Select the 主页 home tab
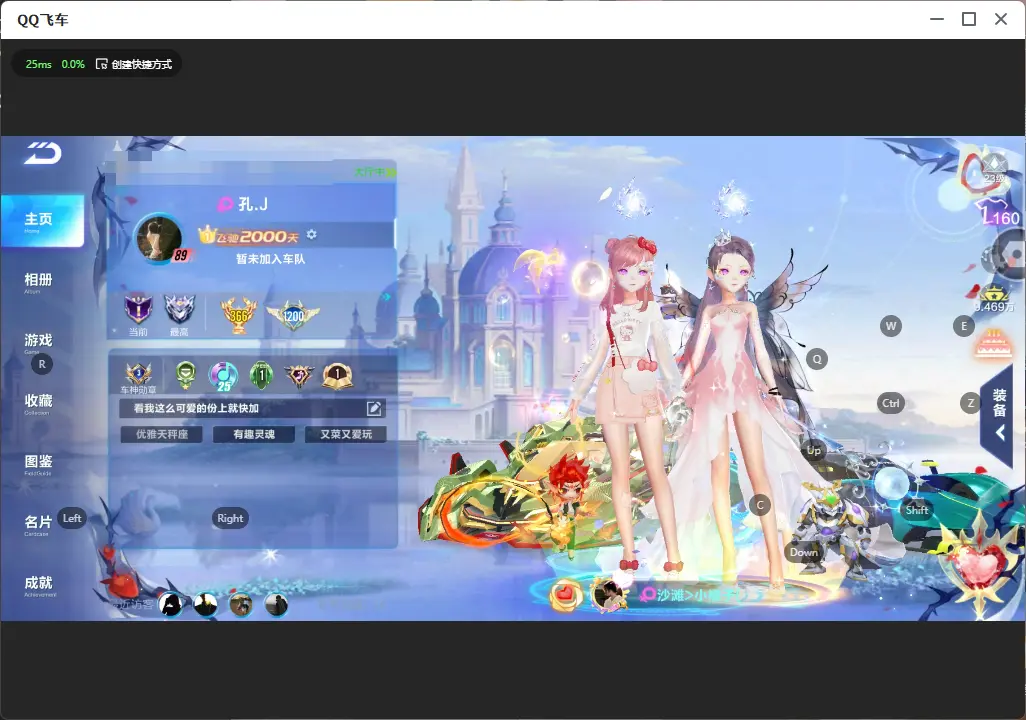The width and height of the screenshot is (1026, 720). pyautogui.click(x=42, y=221)
